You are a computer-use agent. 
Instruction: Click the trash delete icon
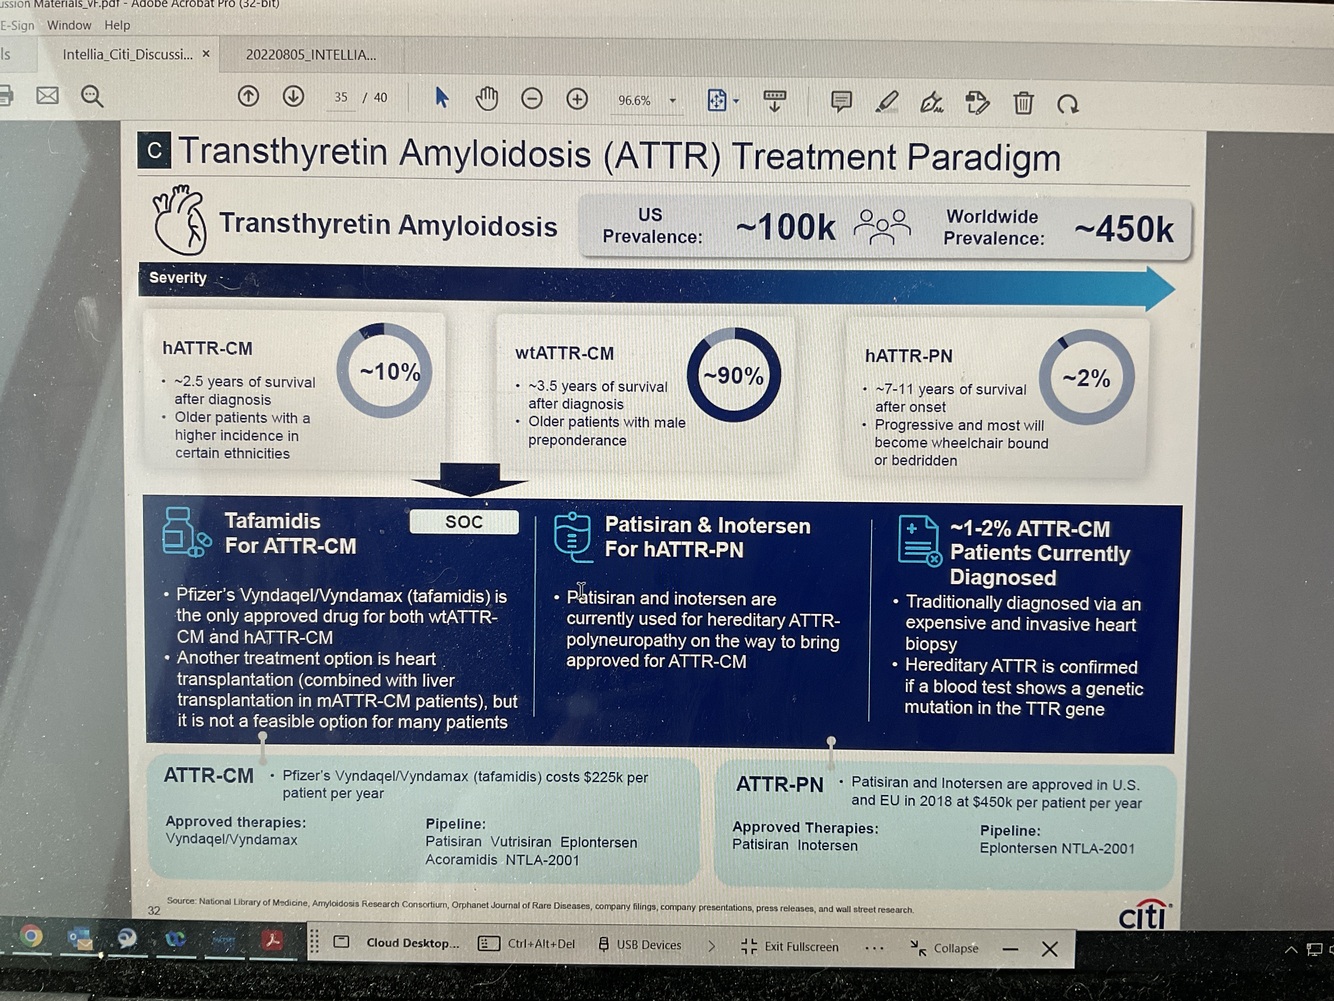pos(1023,103)
